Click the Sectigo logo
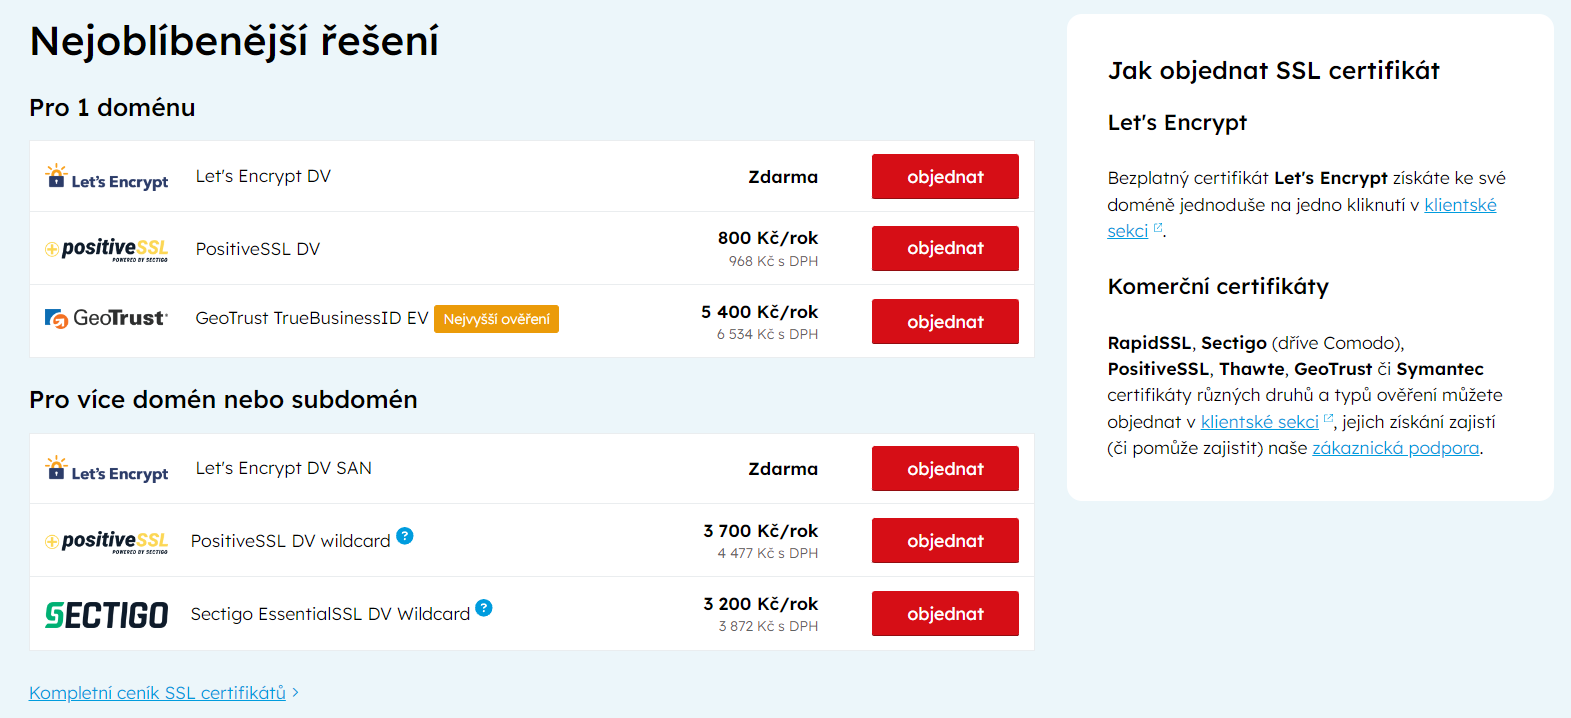Viewport: 1571px width, 718px height. pyautogui.click(x=107, y=614)
